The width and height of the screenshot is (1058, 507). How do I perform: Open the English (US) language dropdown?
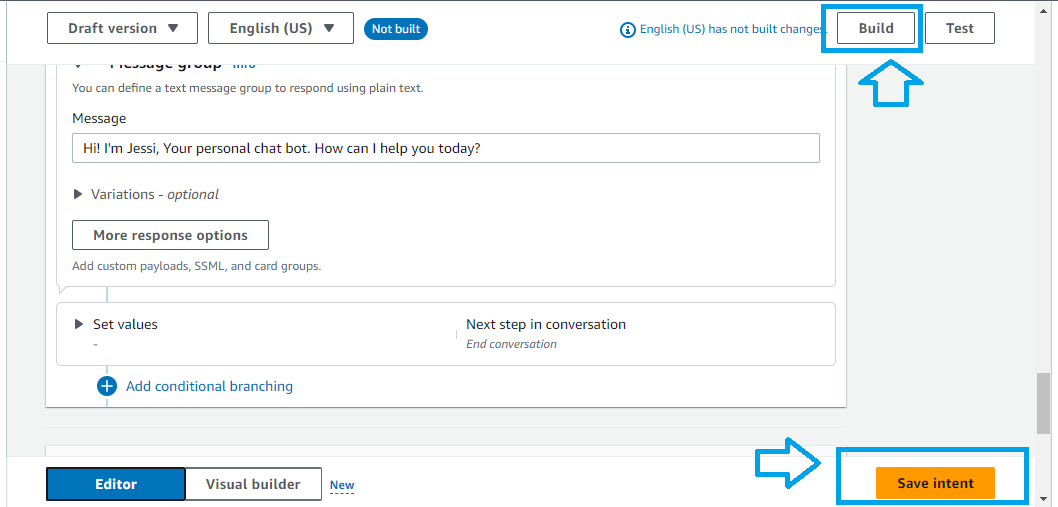281,28
